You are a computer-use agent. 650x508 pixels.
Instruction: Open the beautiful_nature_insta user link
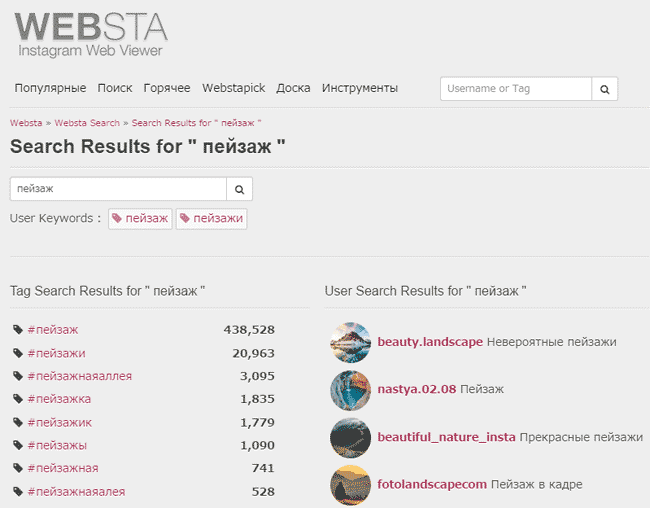coord(446,437)
